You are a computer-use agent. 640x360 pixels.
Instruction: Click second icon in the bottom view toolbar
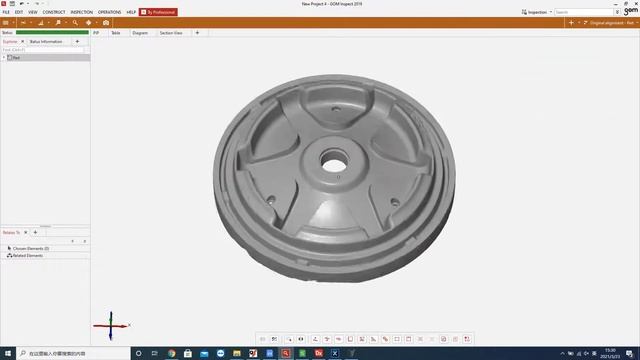274,339
